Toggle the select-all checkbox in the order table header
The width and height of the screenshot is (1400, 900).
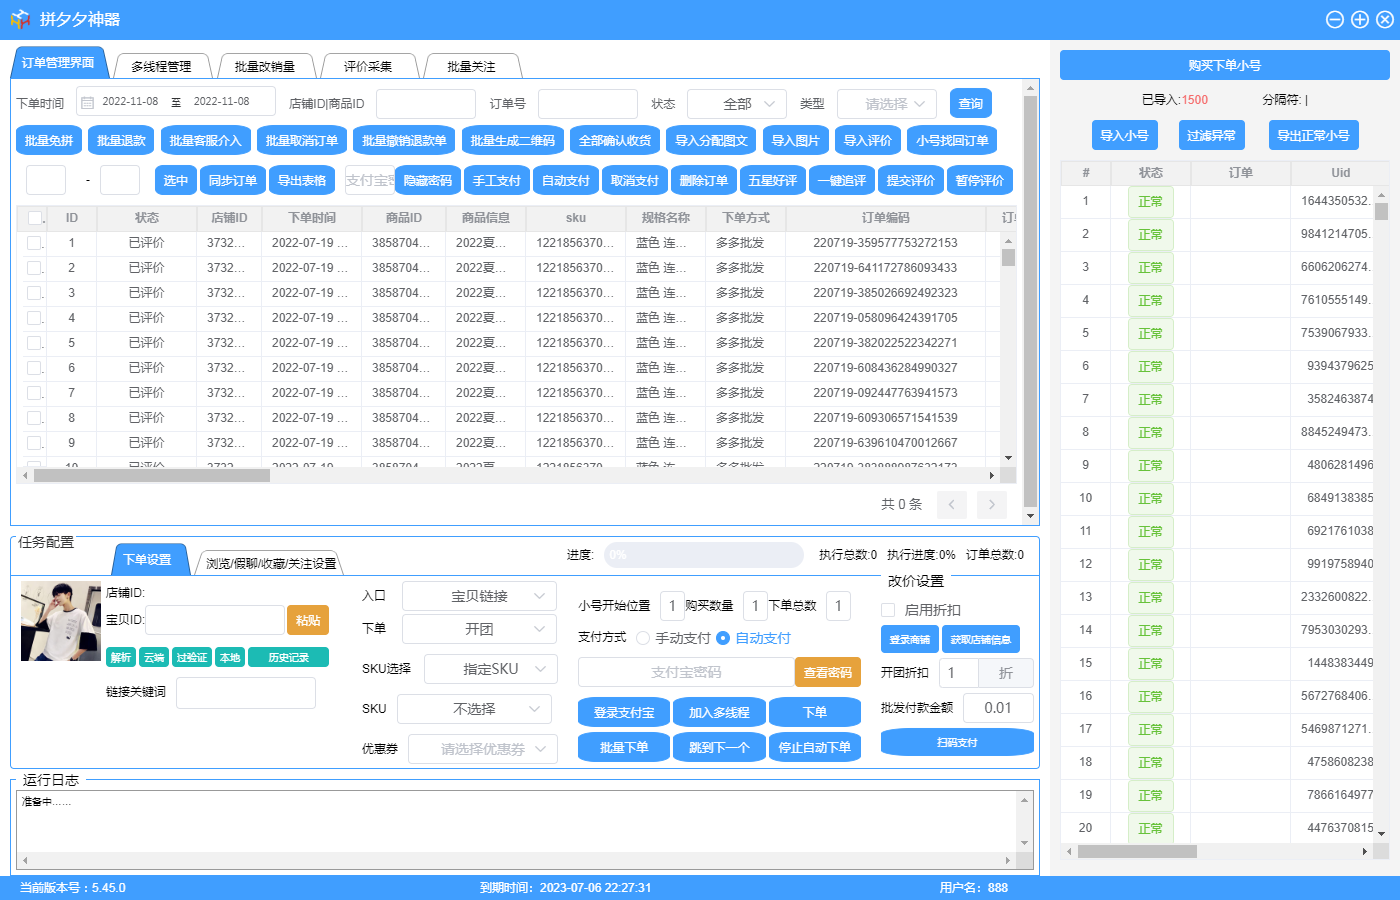[35, 218]
